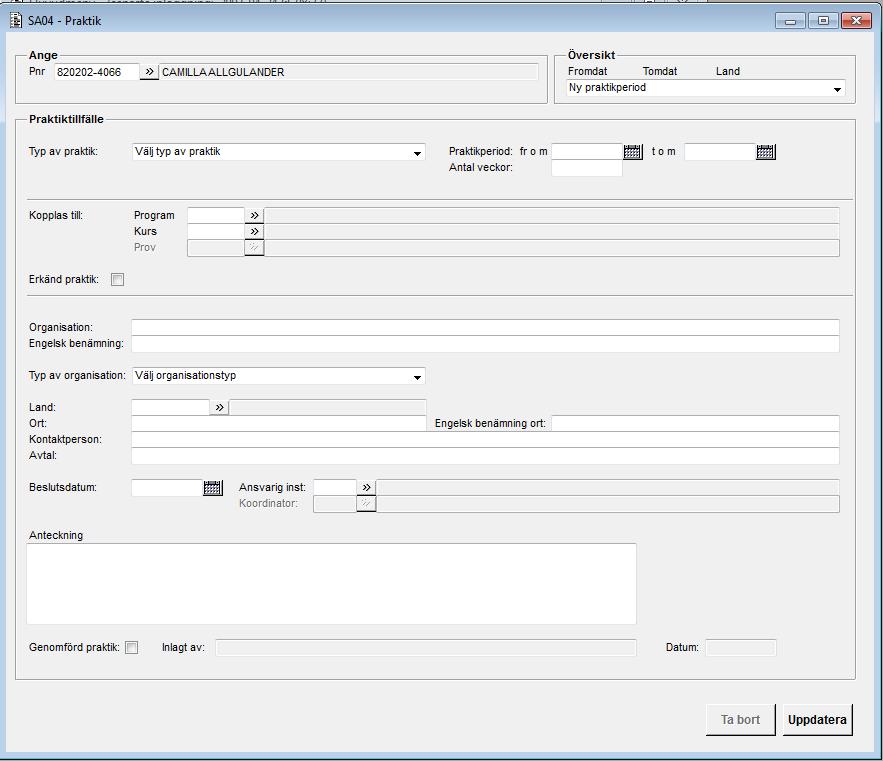Click the Program code field
883x761 pixels.
click(216, 215)
